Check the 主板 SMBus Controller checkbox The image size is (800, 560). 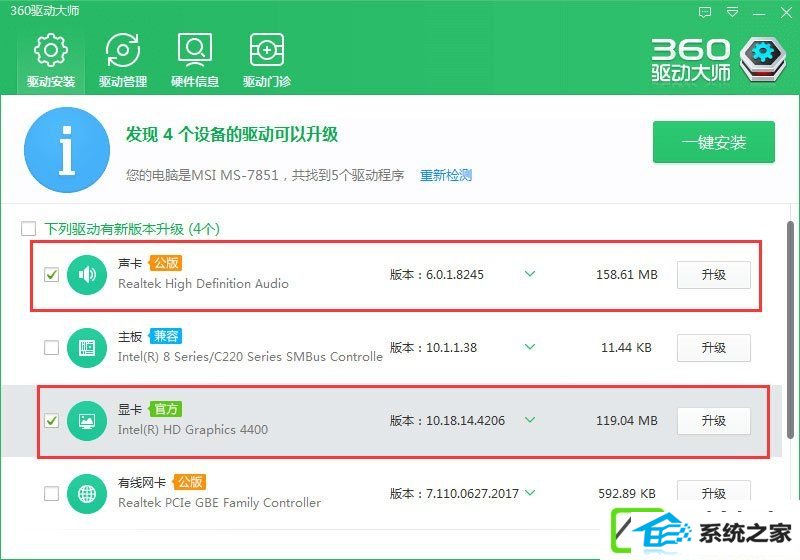pos(52,347)
